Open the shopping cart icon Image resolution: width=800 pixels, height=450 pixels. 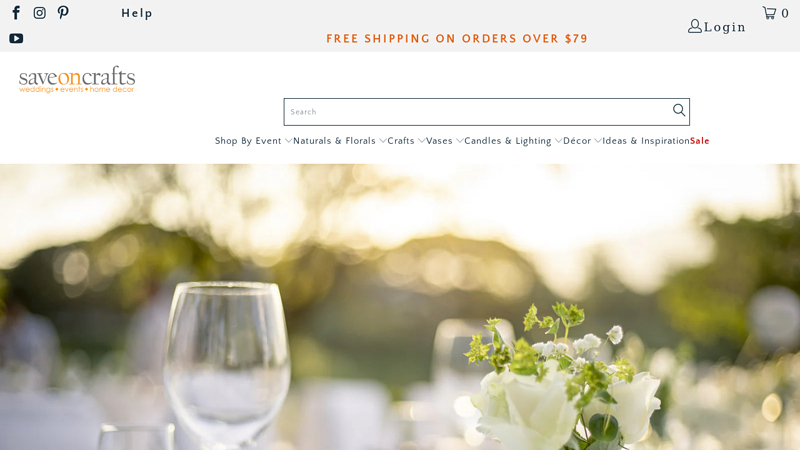pyautogui.click(x=769, y=13)
